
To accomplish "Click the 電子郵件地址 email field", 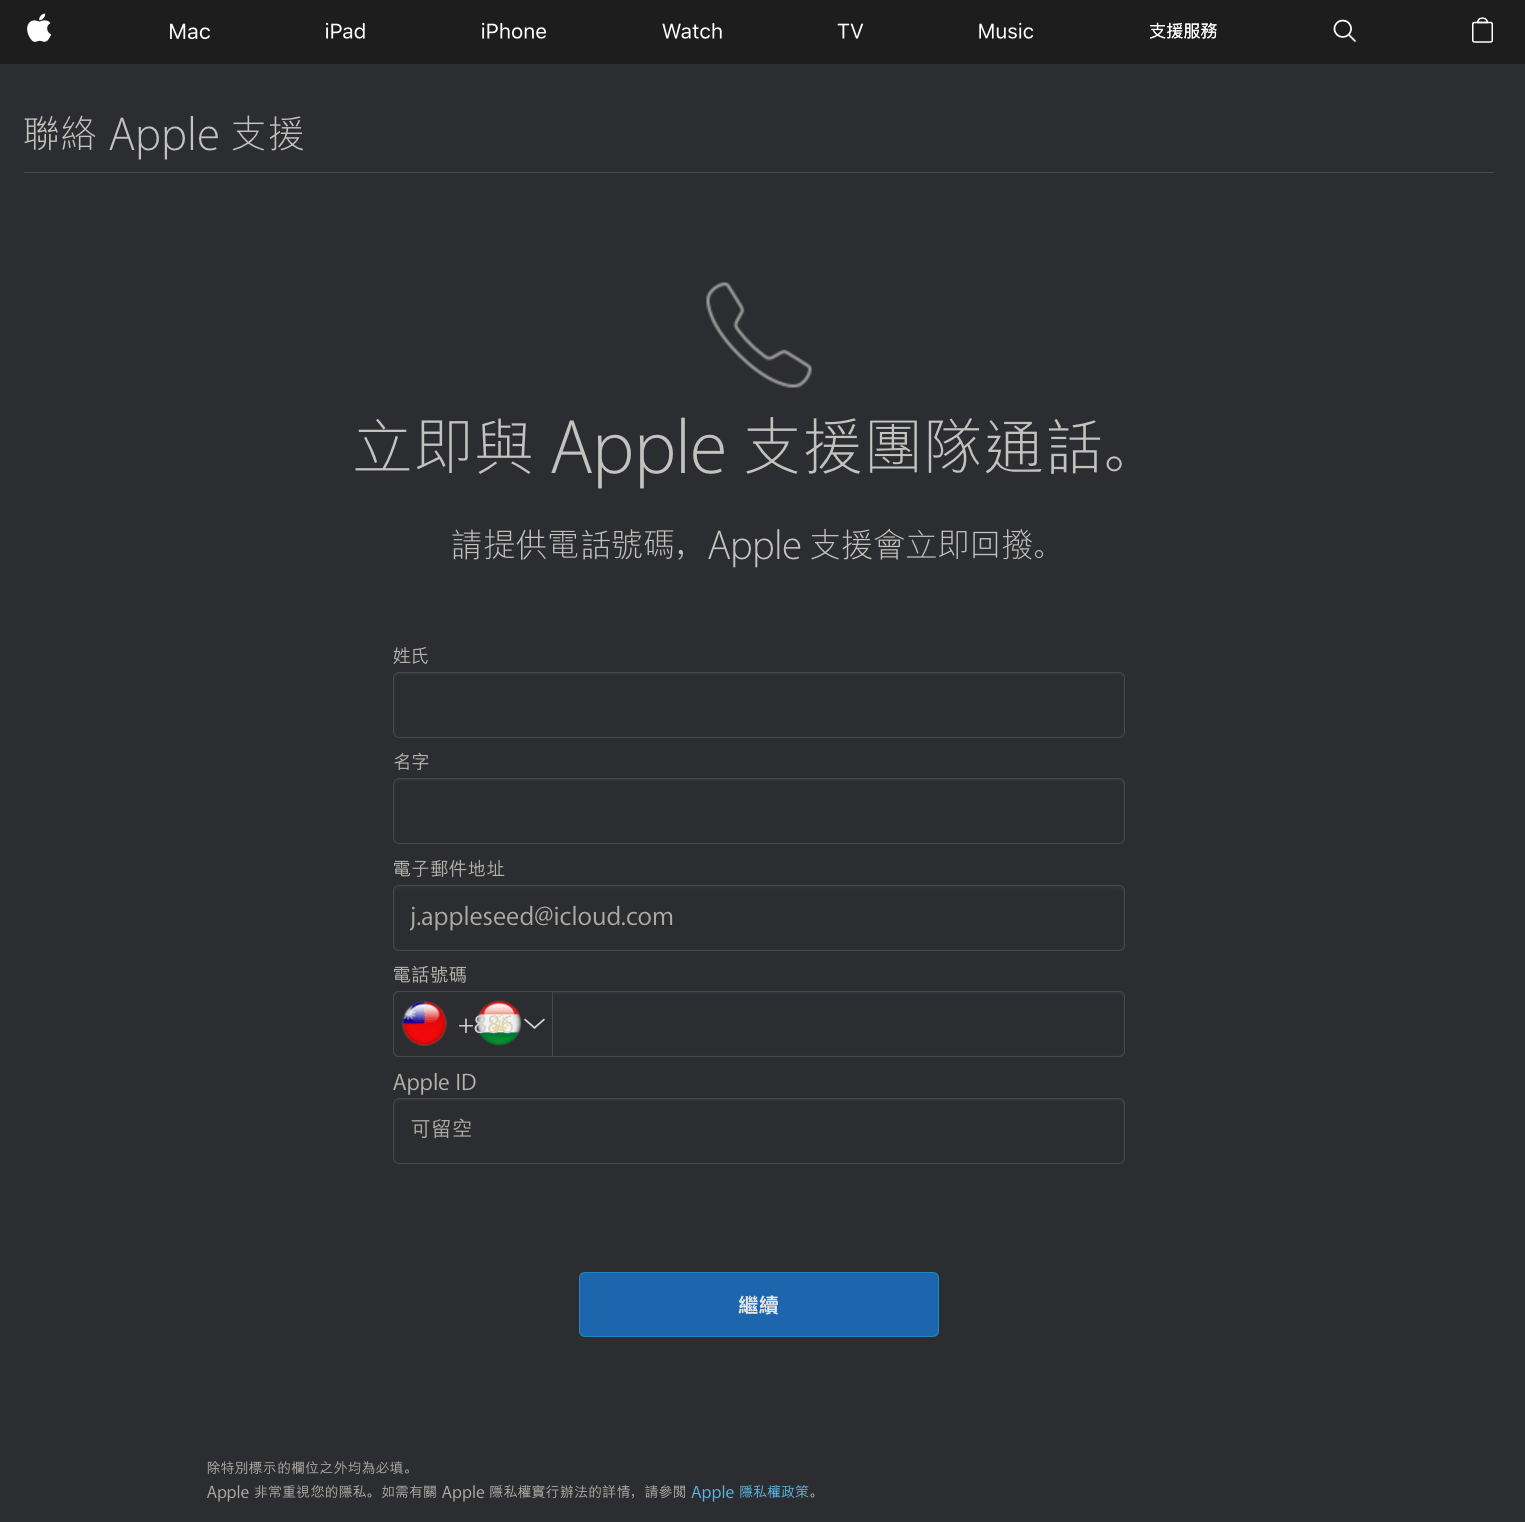I will pos(758,918).
